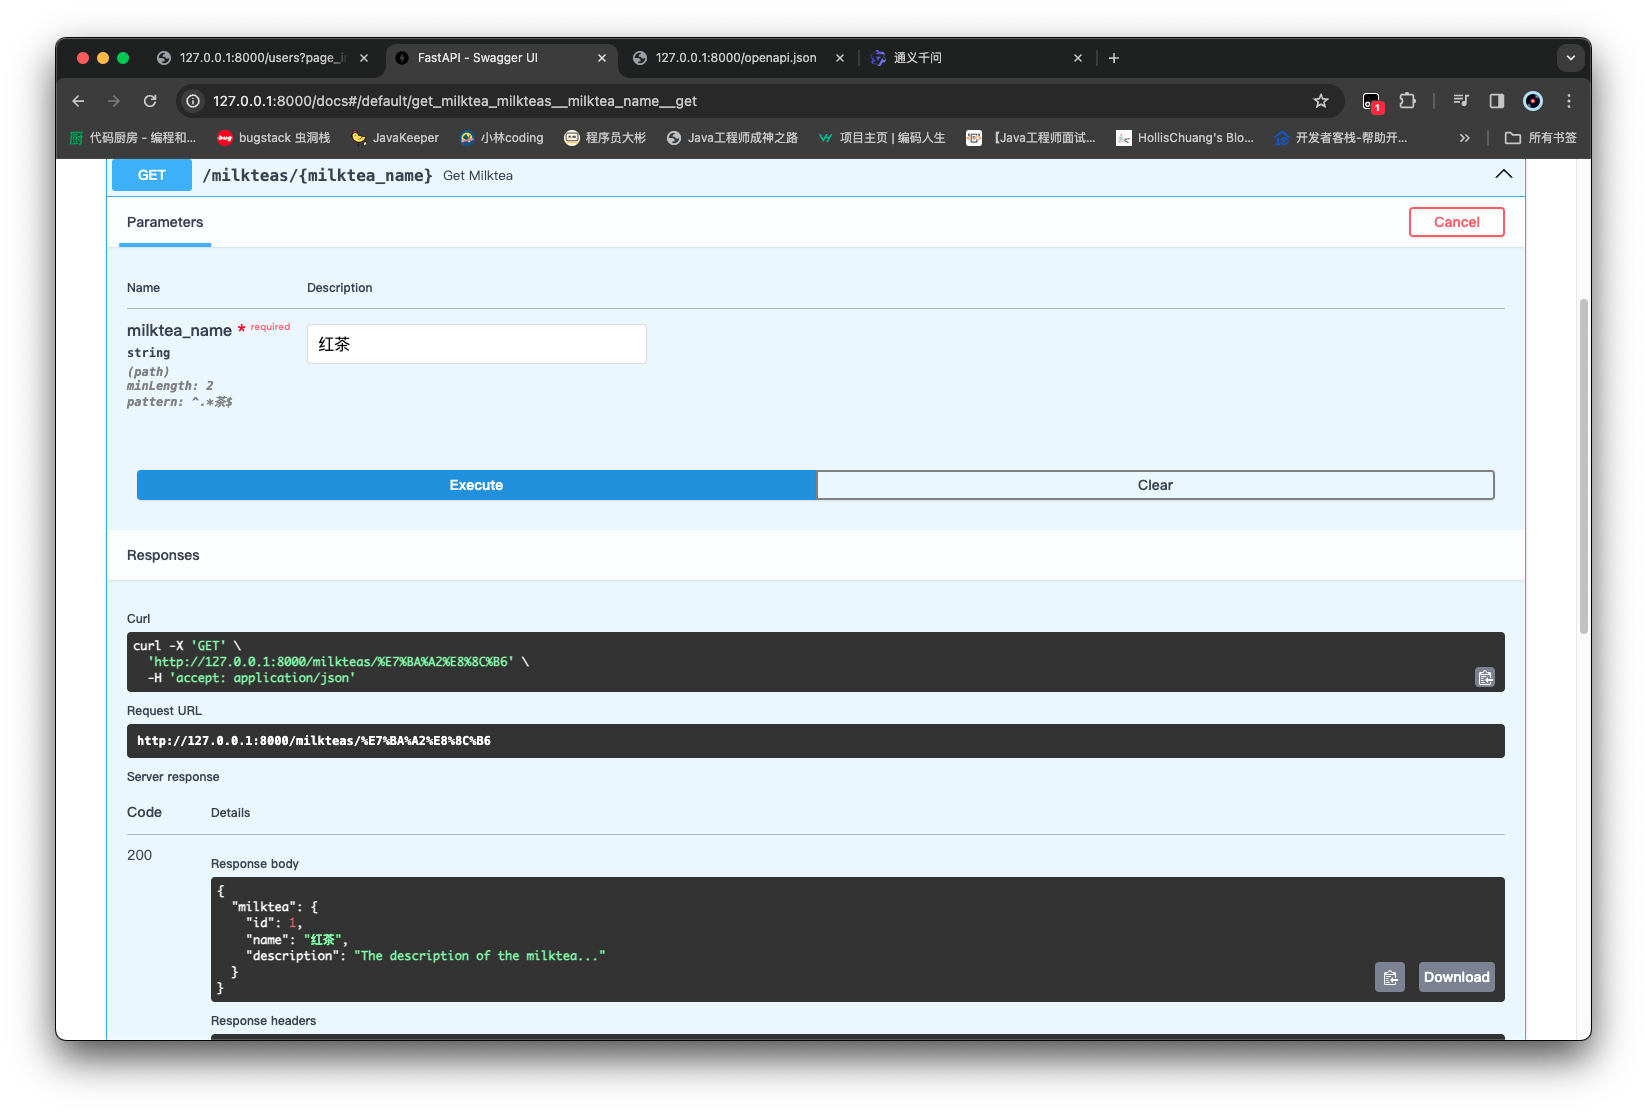Open the 【Java工程师面试 bookmark
The image size is (1647, 1114).
click(1030, 138)
